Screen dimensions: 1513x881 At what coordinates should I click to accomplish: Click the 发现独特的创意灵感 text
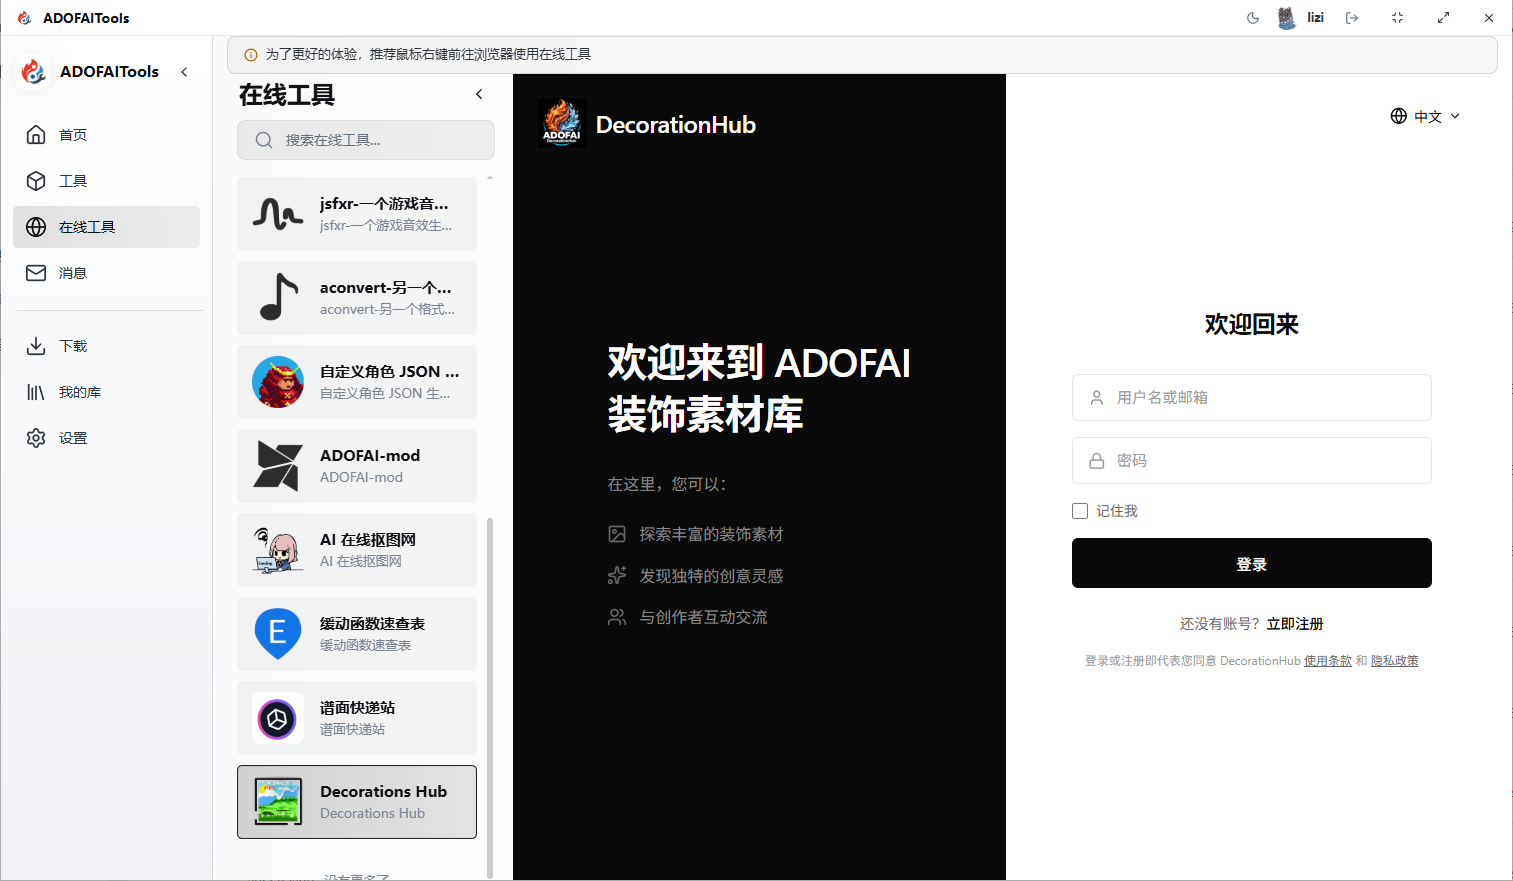711,576
